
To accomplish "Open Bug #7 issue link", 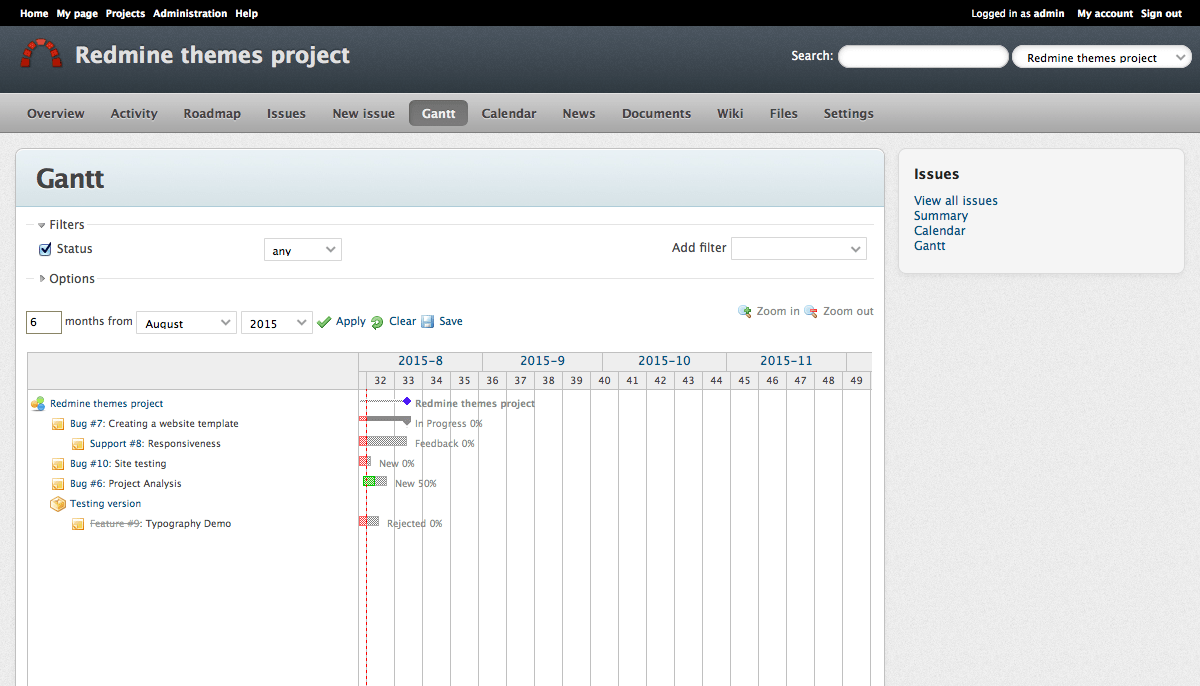I will [87, 424].
